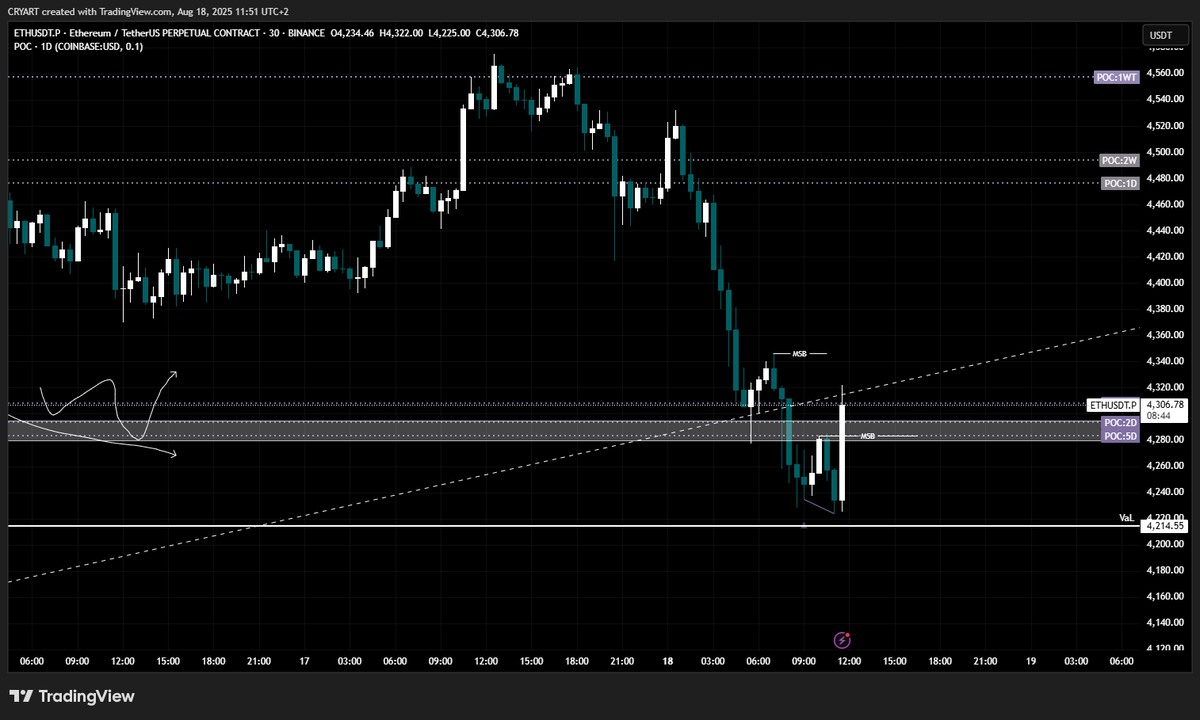Screen dimensions: 1200x720
Task: Click the 4,214.55 Val. price label
Action: click(1165, 525)
